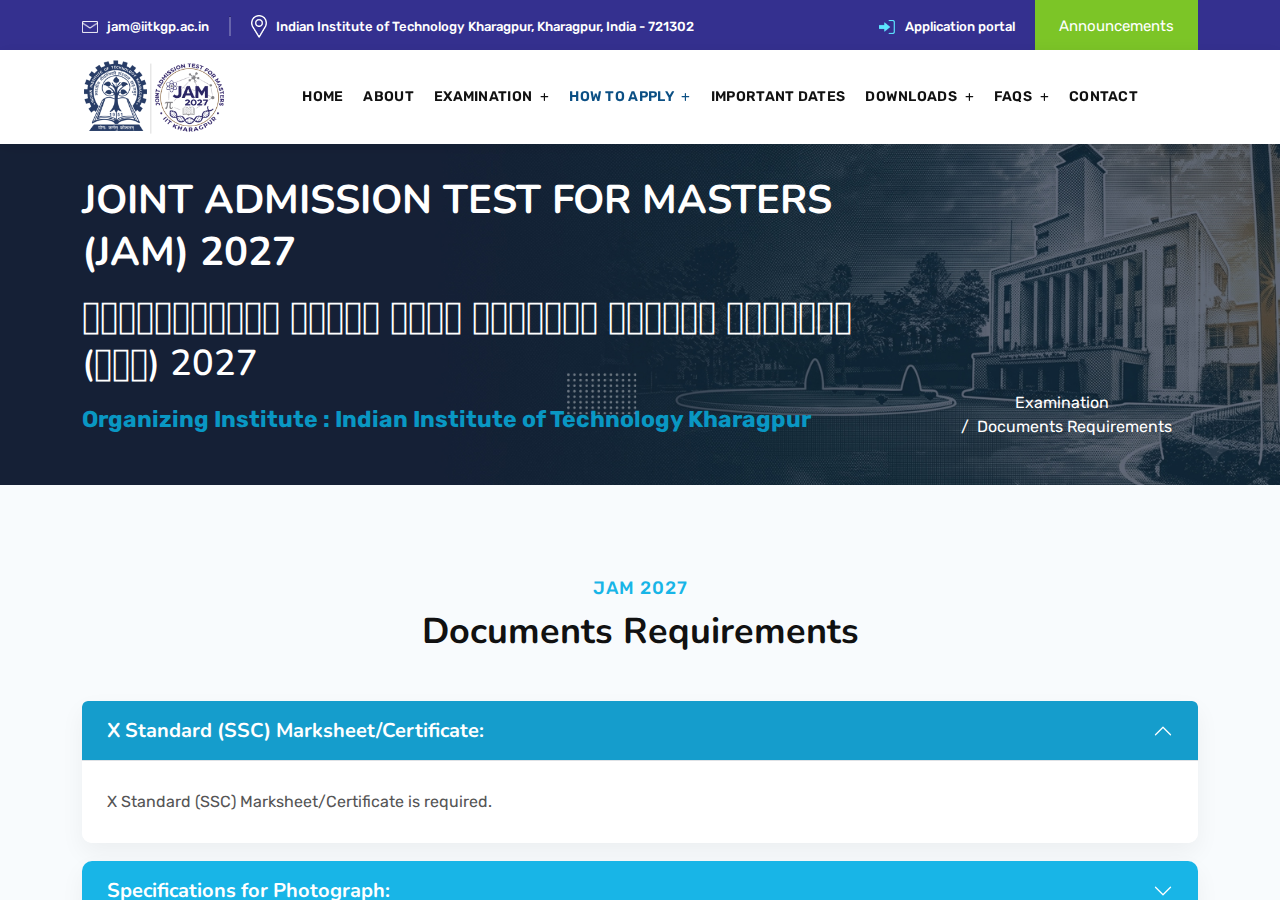1280x900 pixels.
Task: Collapse the X Standard Marksheet section chevron
Action: coord(1163,731)
